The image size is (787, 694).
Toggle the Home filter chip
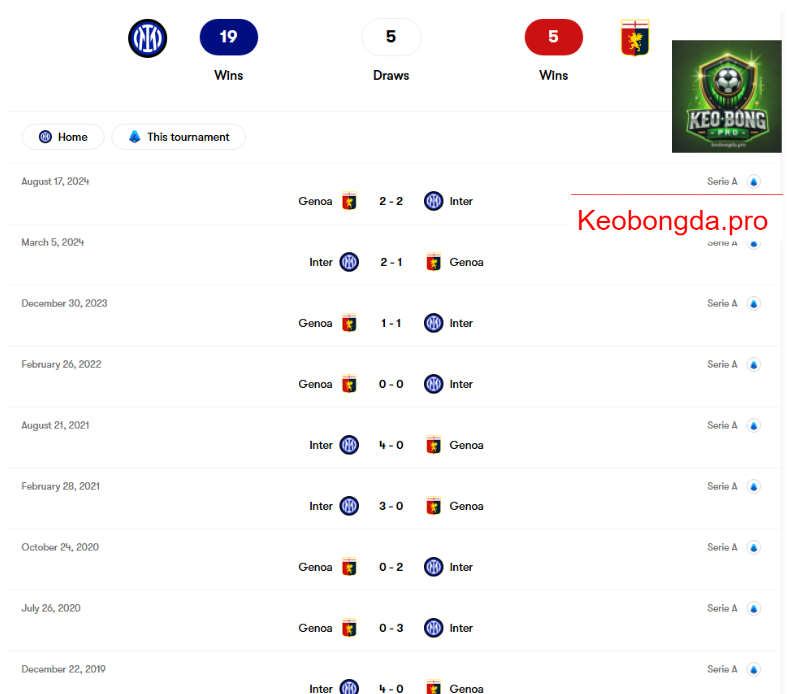[63, 137]
